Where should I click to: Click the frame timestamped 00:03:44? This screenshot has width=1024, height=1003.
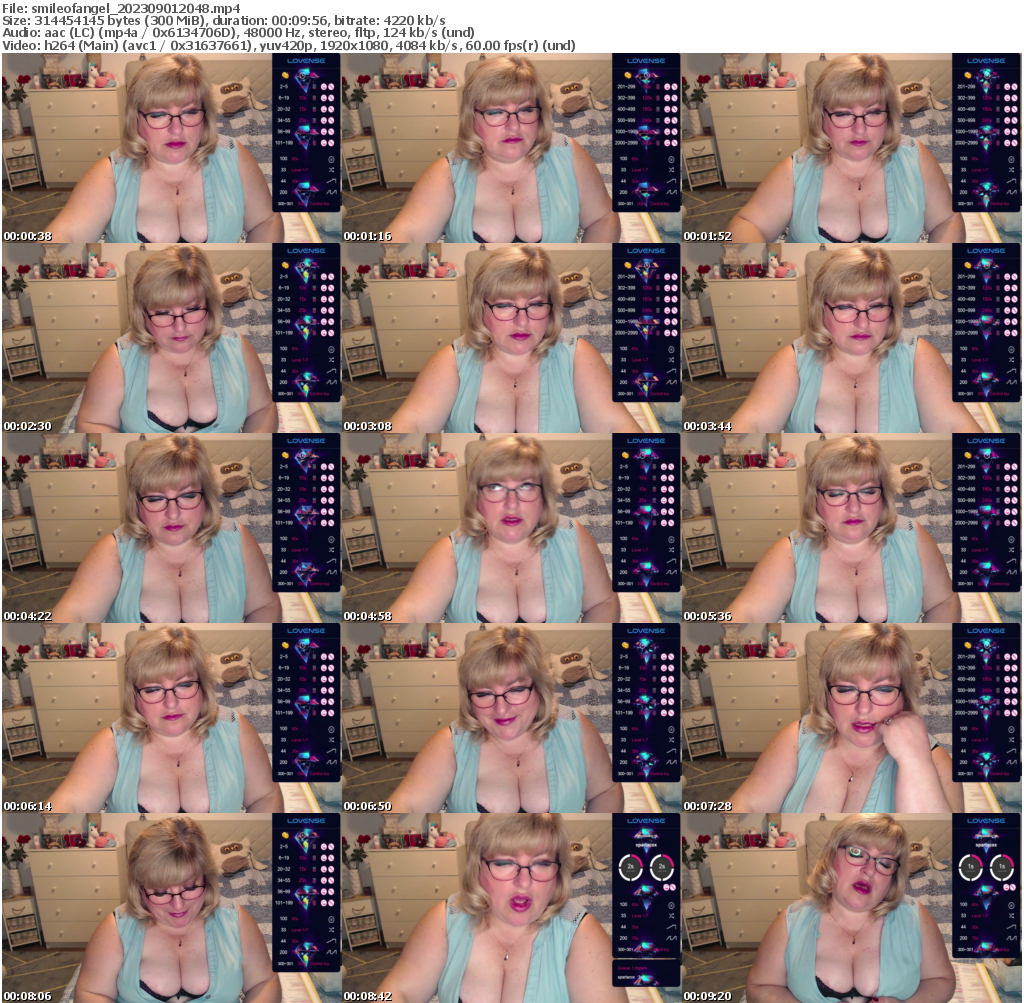(x=852, y=338)
